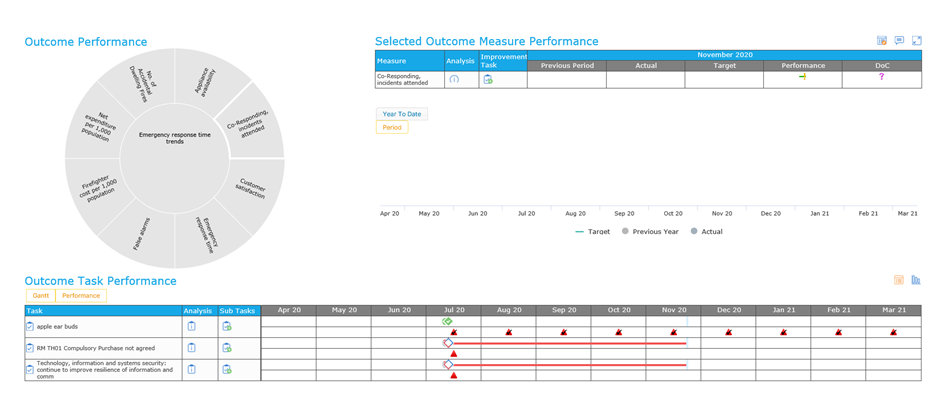940x397 pixels.
Task: Open comments speech bubble icon top right
Action: coord(899,41)
